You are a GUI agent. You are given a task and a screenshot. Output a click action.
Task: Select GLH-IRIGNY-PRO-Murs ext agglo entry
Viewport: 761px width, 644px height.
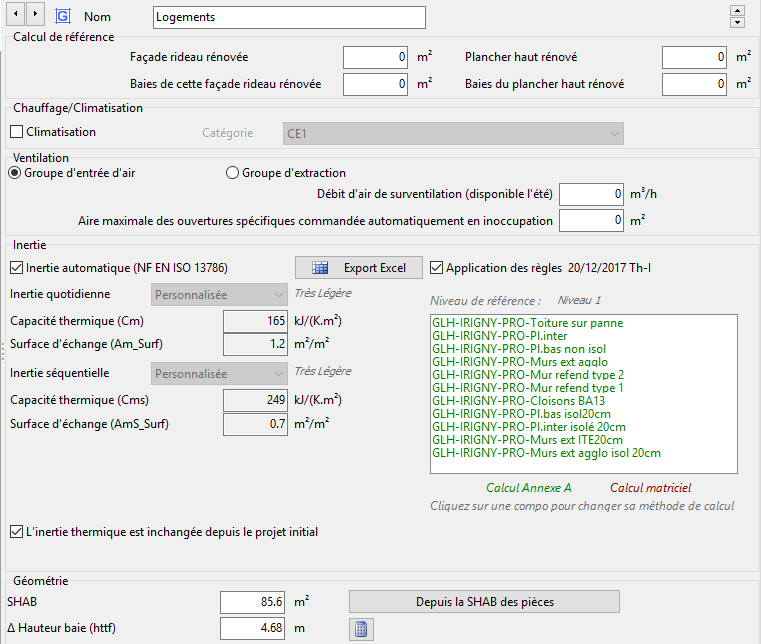coord(520,362)
